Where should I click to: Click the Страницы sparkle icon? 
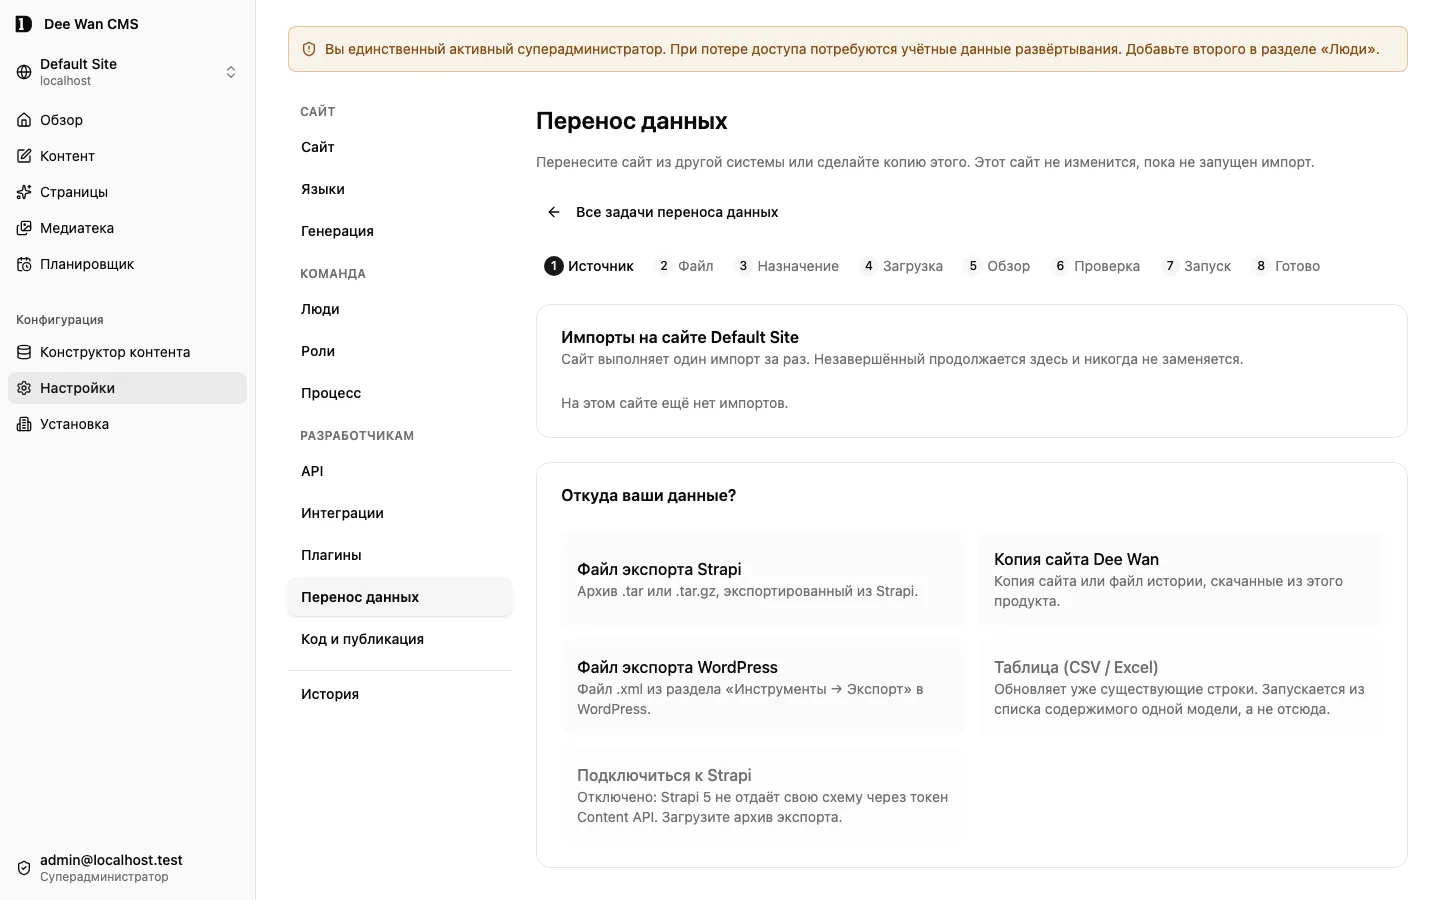(x=24, y=192)
